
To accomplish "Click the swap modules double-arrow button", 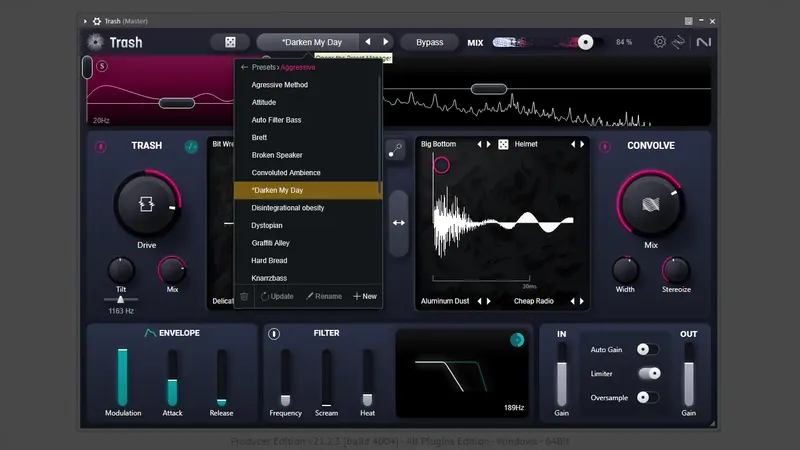I will 398,223.
